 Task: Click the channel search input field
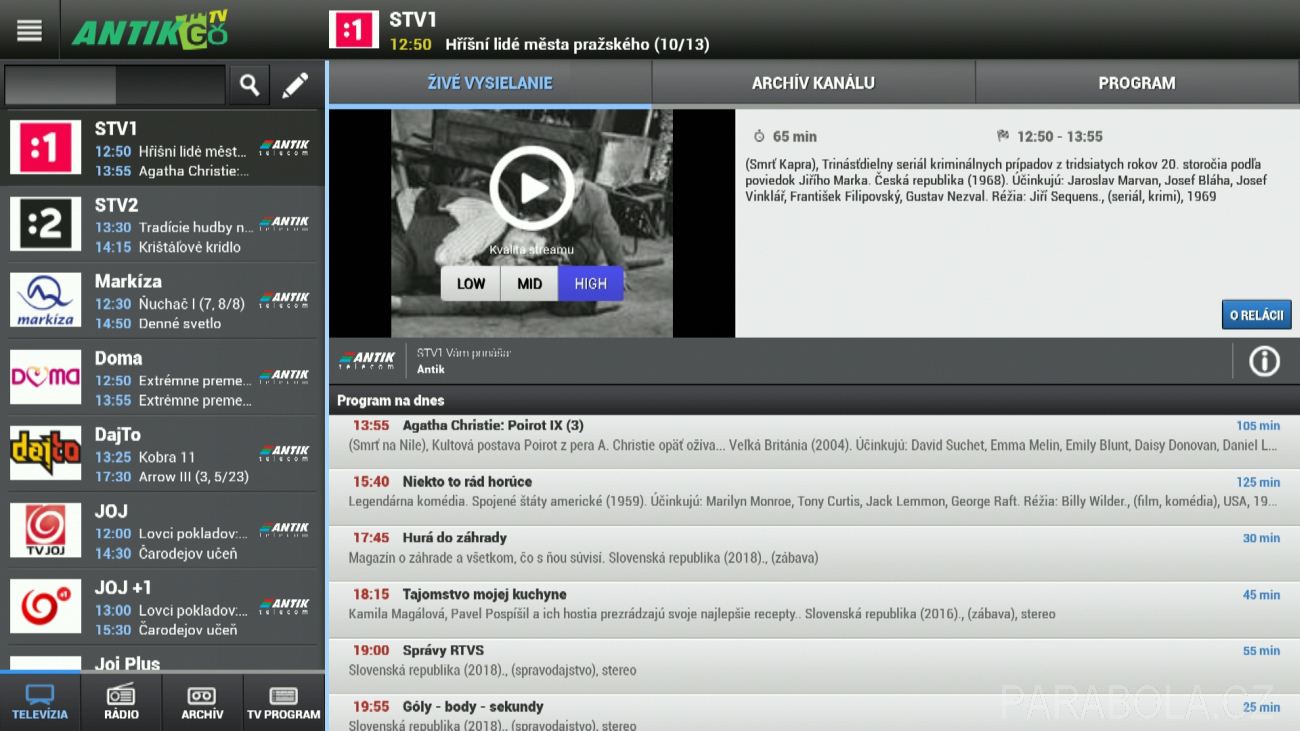[x=114, y=86]
